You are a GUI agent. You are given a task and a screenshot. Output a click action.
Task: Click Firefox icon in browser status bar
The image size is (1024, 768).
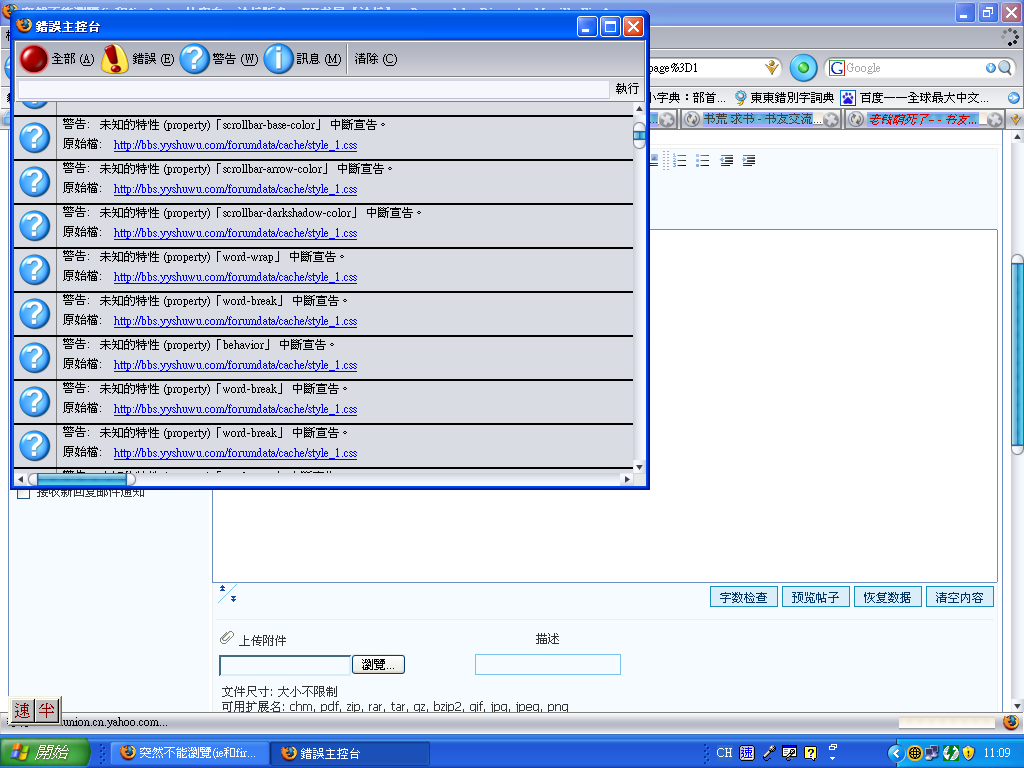coord(1011,722)
